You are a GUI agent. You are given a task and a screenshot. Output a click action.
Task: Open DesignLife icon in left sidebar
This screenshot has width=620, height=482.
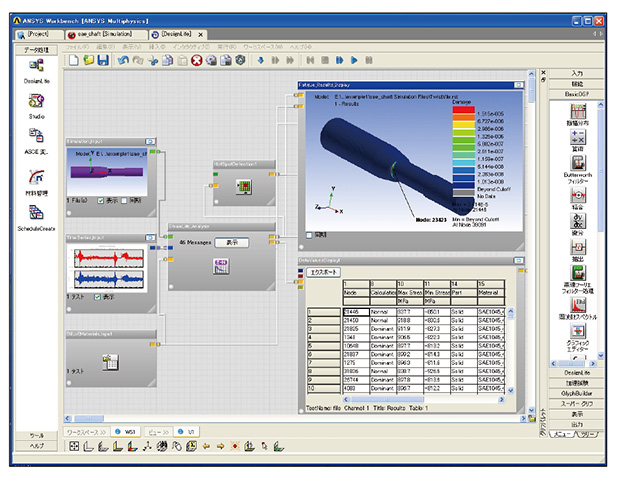coord(36,66)
